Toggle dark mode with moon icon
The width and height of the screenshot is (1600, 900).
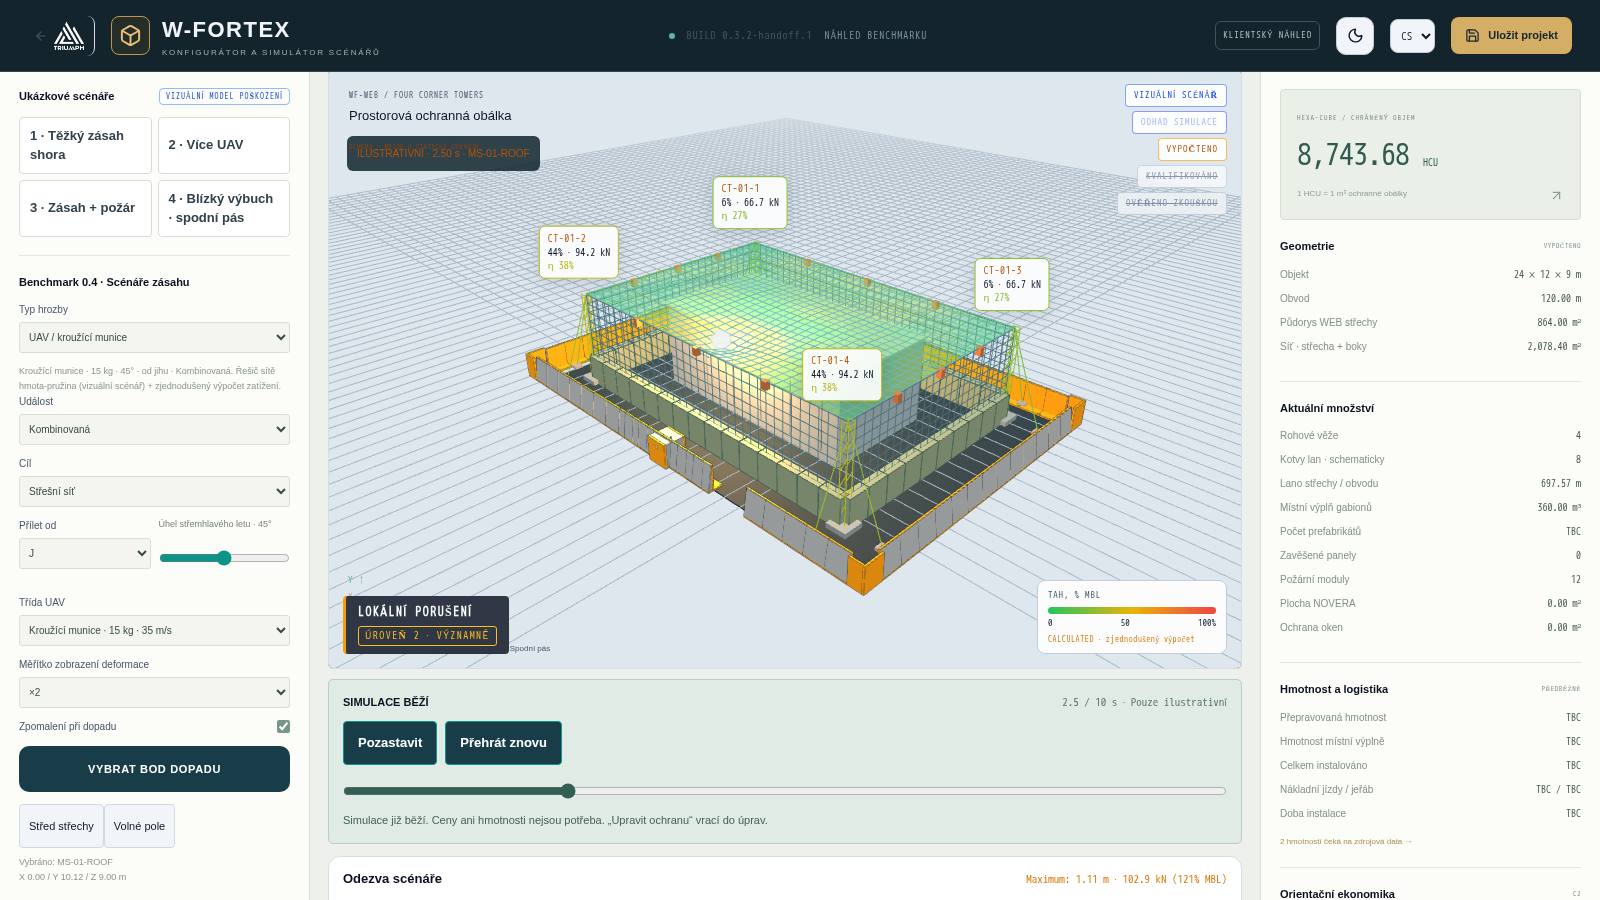click(x=1355, y=36)
